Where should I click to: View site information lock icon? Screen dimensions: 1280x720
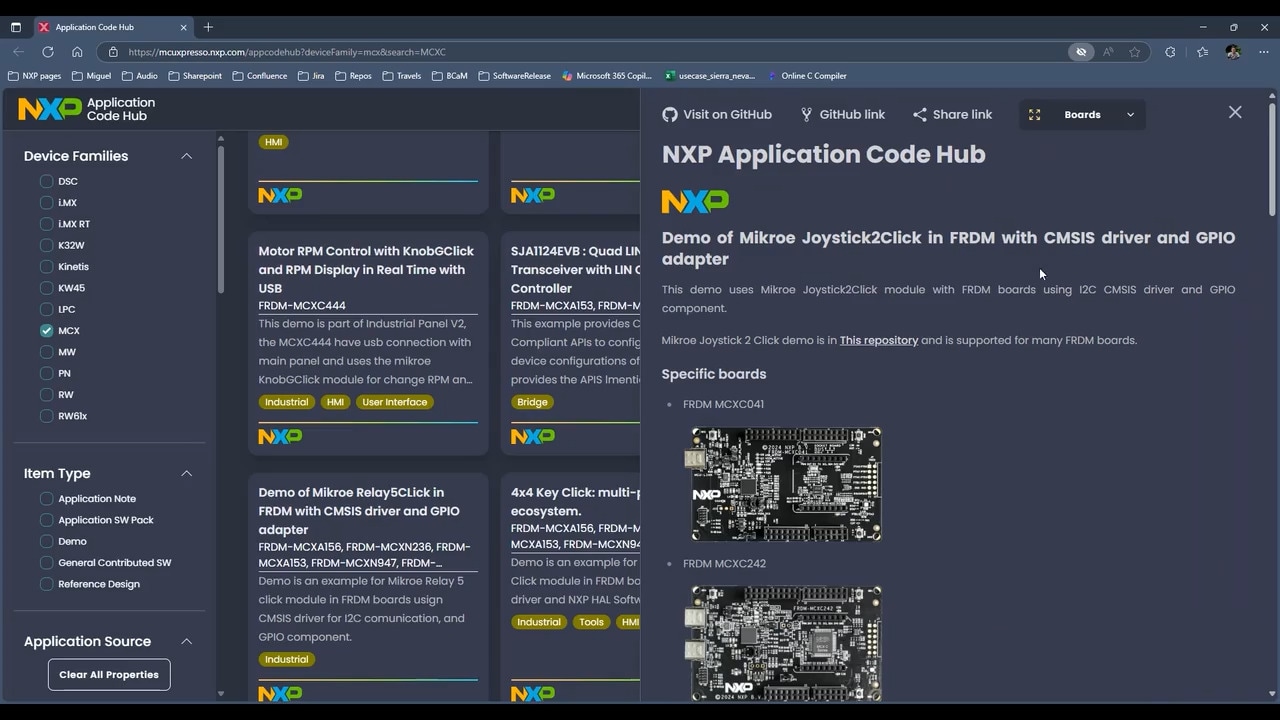click(x=113, y=52)
